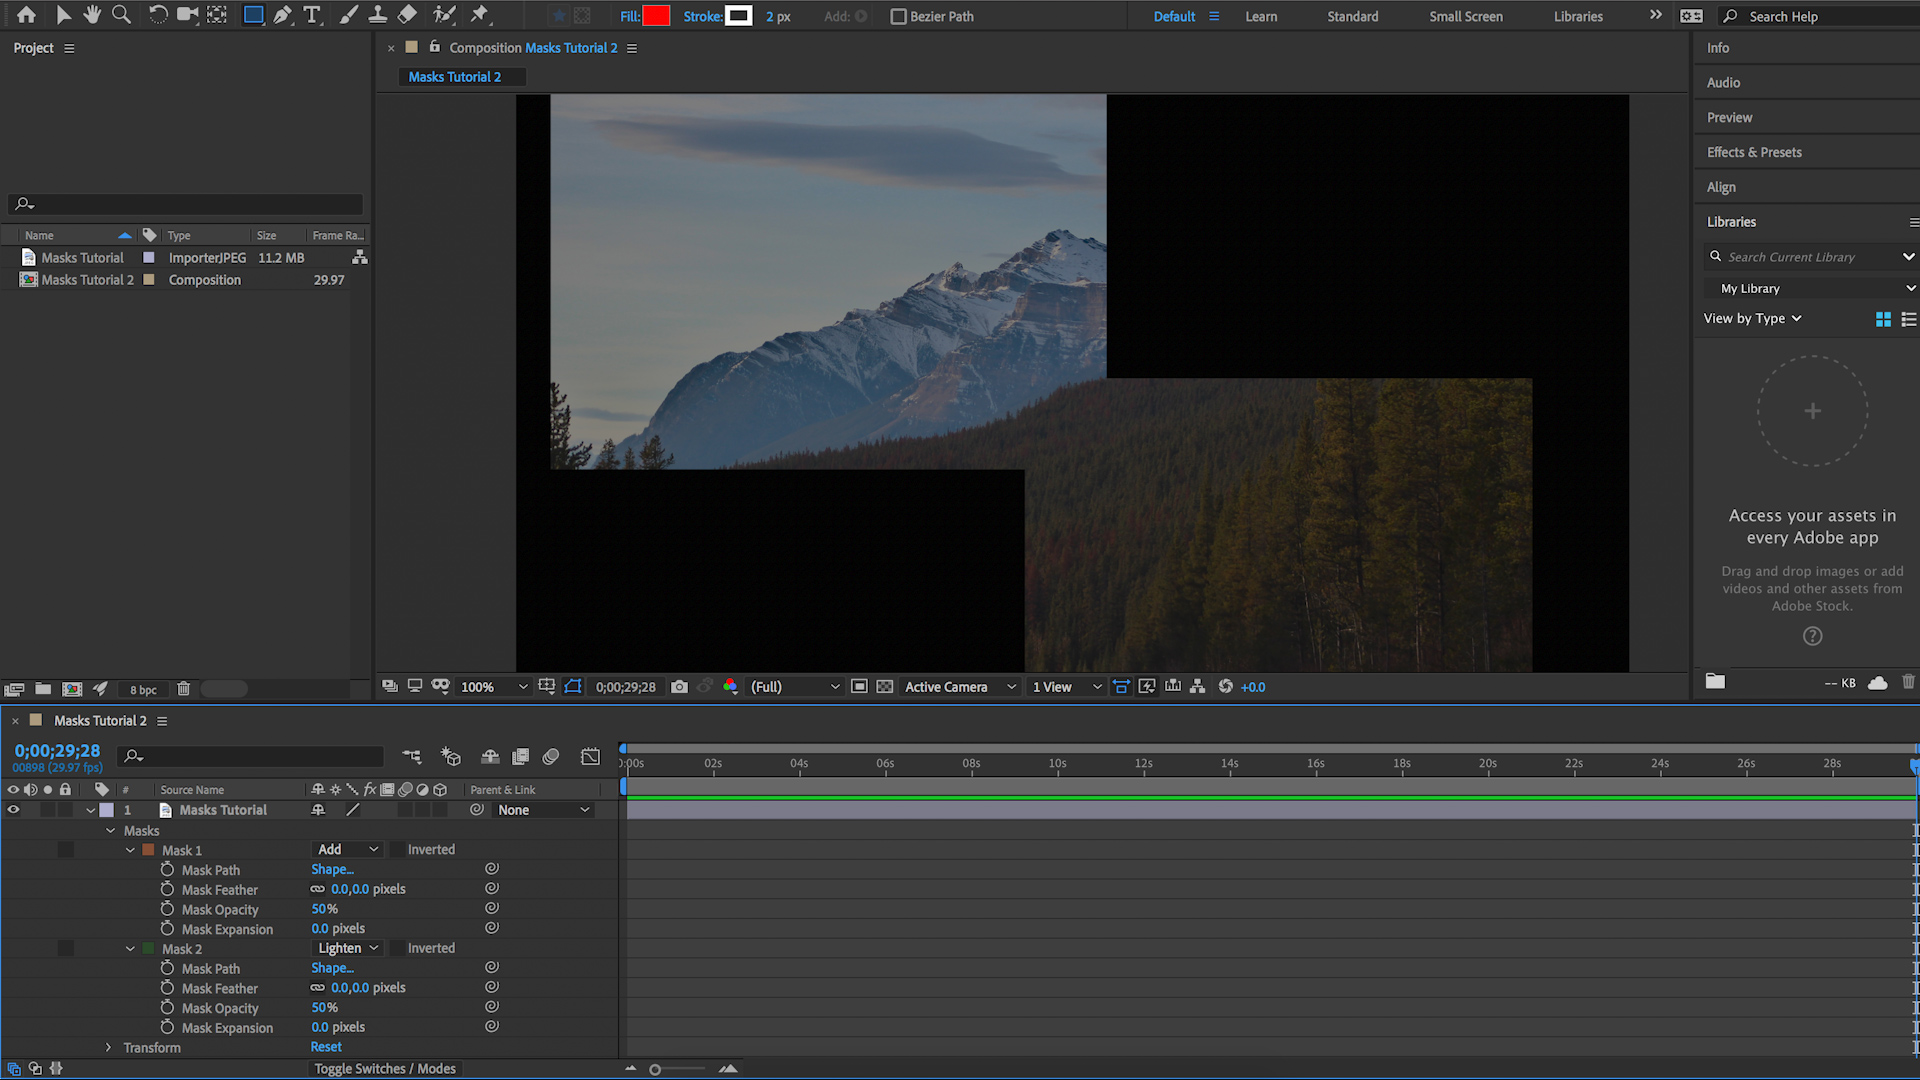Take a snapshot in the Composition panel
Screen dimensions: 1920x1080
[x=679, y=687]
